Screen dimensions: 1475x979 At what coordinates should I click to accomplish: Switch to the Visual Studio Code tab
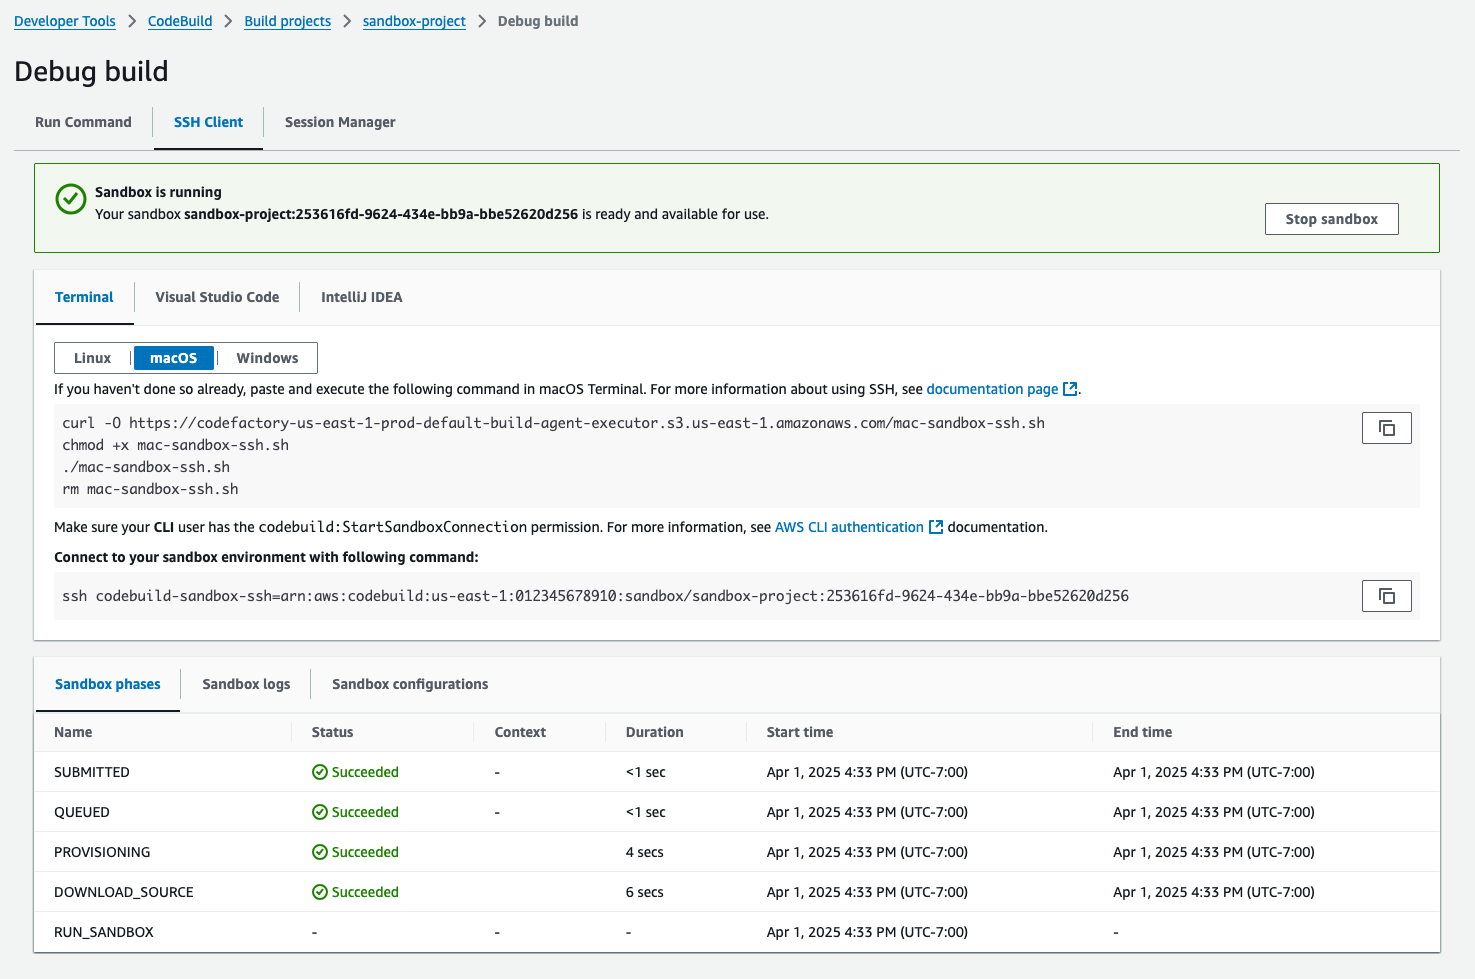(x=217, y=297)
